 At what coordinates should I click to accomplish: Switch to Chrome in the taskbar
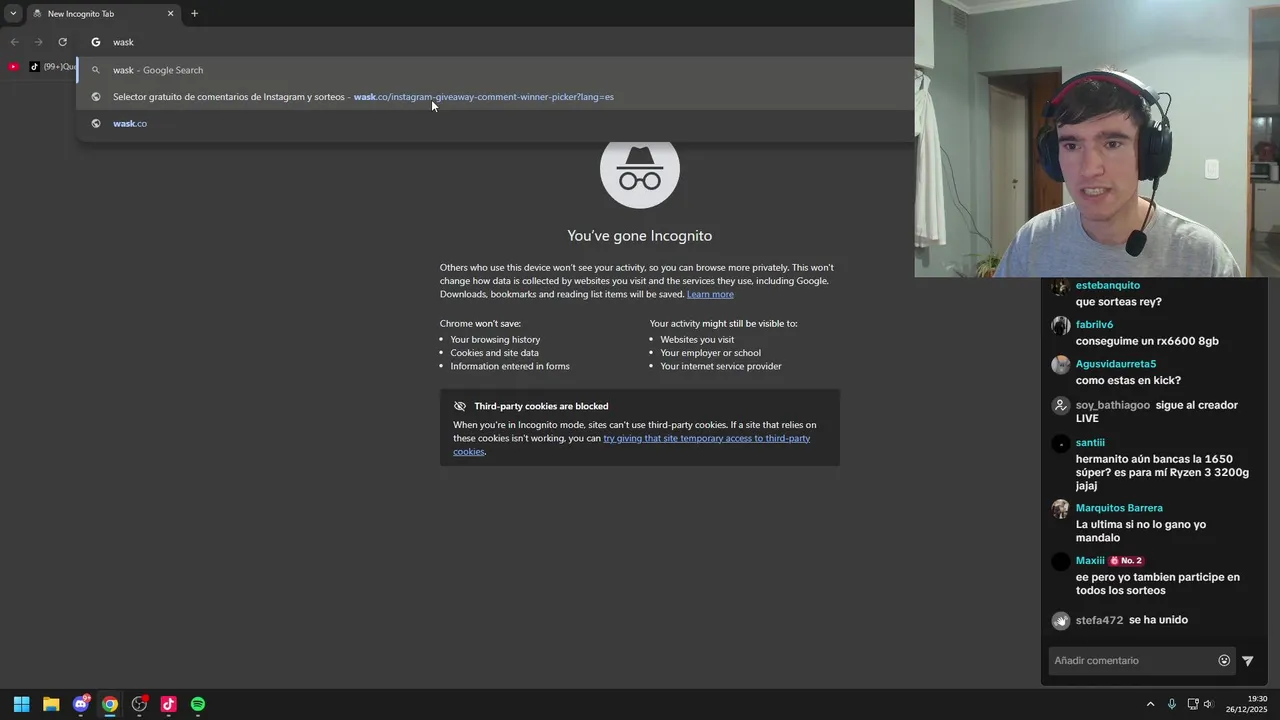[x=110, y=704]
